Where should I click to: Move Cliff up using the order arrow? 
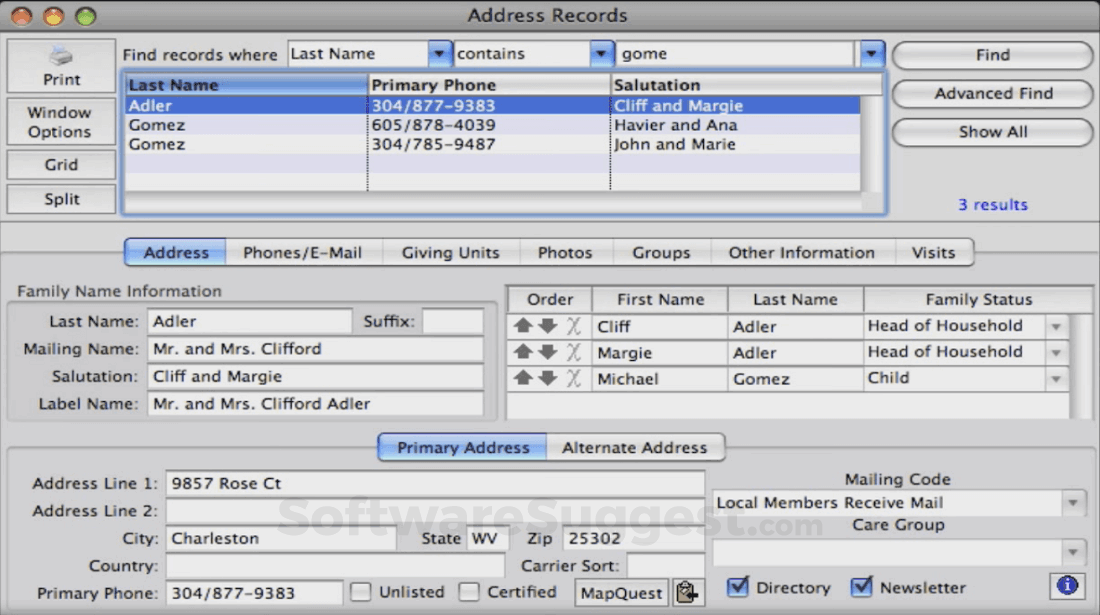[524, 325]
